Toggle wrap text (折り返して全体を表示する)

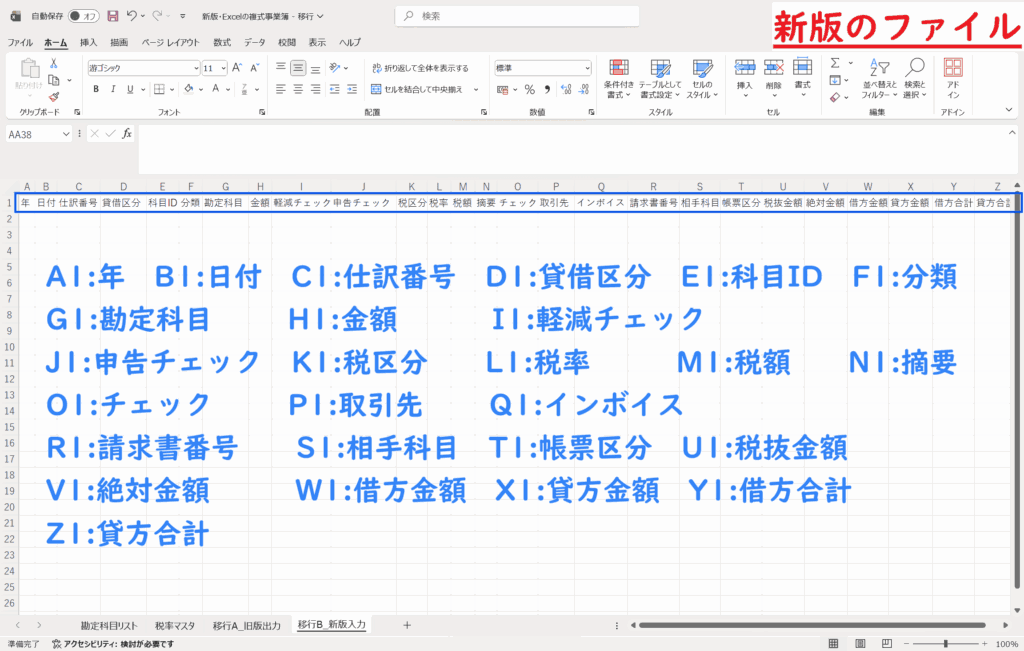(x=420, y=68)
